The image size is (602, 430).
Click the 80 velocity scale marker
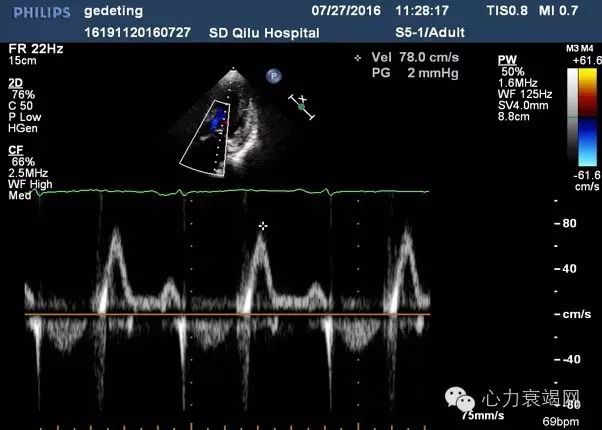pos(570,224)
